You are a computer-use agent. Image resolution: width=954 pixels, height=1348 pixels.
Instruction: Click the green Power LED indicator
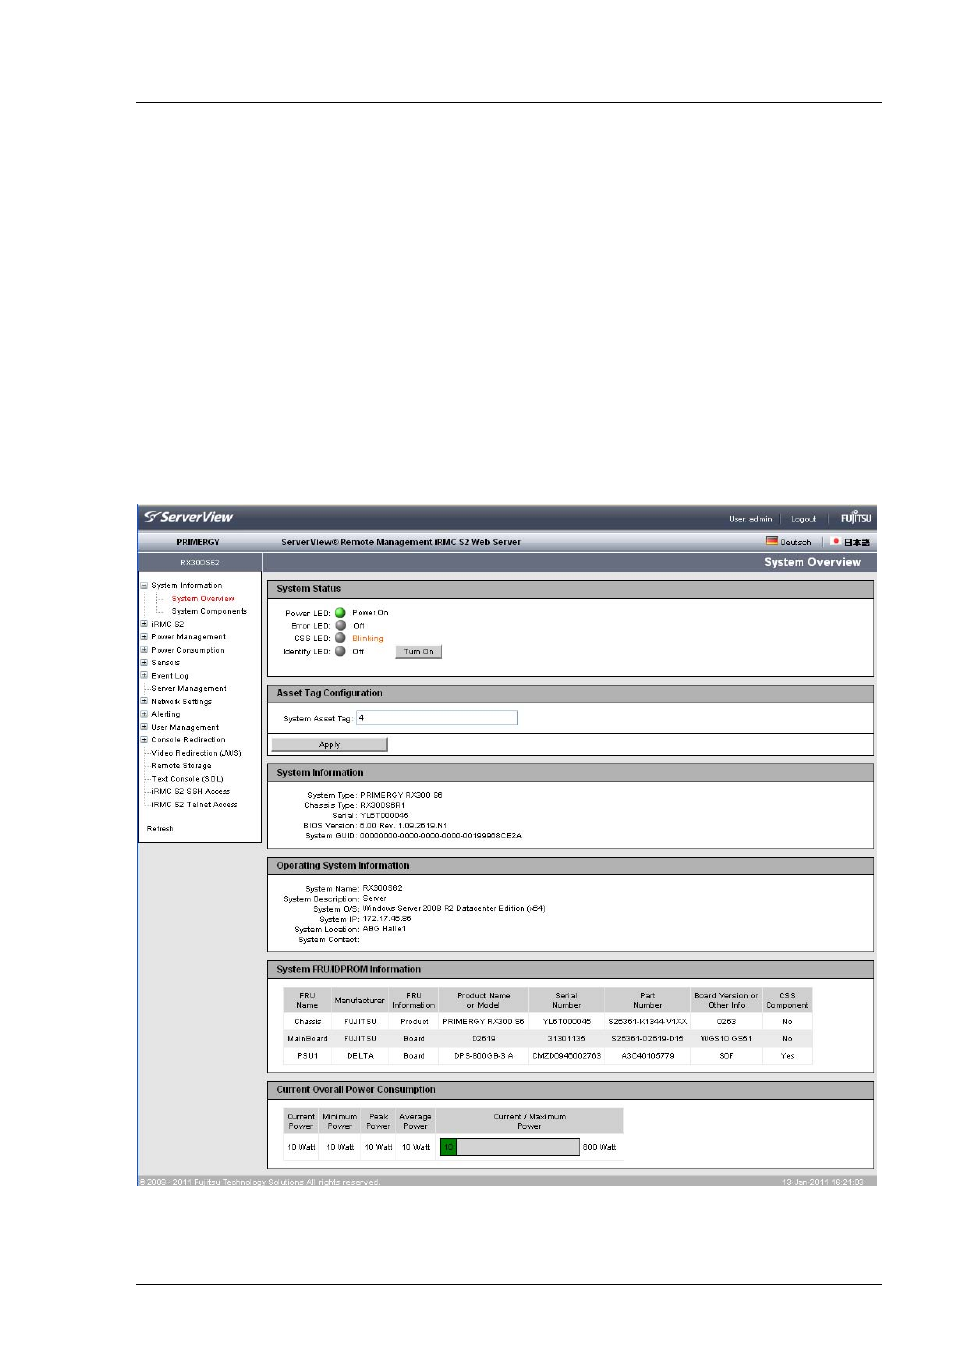pos(340,613)
